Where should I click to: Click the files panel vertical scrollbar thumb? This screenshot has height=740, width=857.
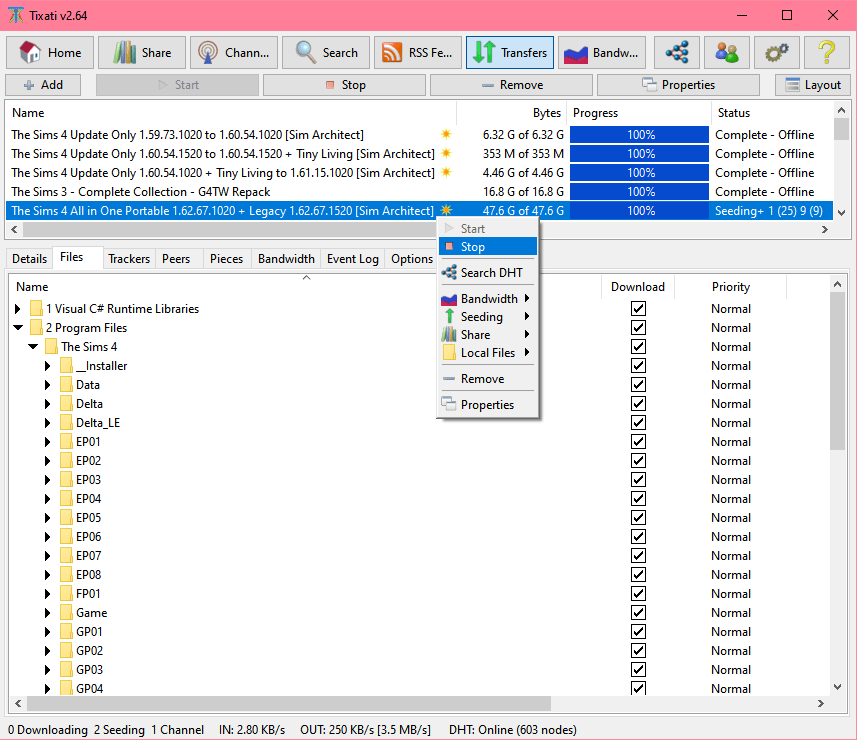point(837,371)
